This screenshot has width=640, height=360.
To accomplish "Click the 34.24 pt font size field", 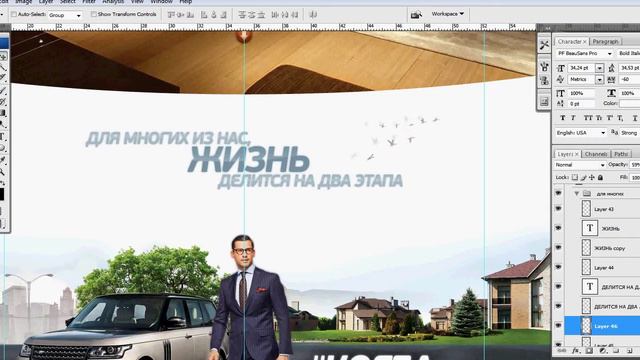I will pos(581,68).
